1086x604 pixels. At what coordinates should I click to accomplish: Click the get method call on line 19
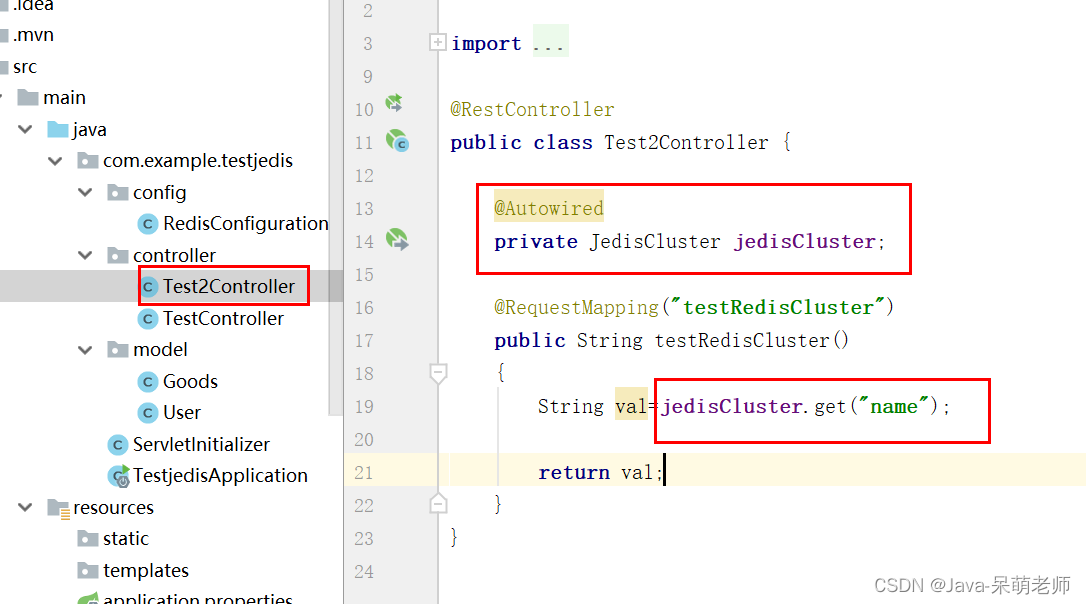tap(830, 407)
